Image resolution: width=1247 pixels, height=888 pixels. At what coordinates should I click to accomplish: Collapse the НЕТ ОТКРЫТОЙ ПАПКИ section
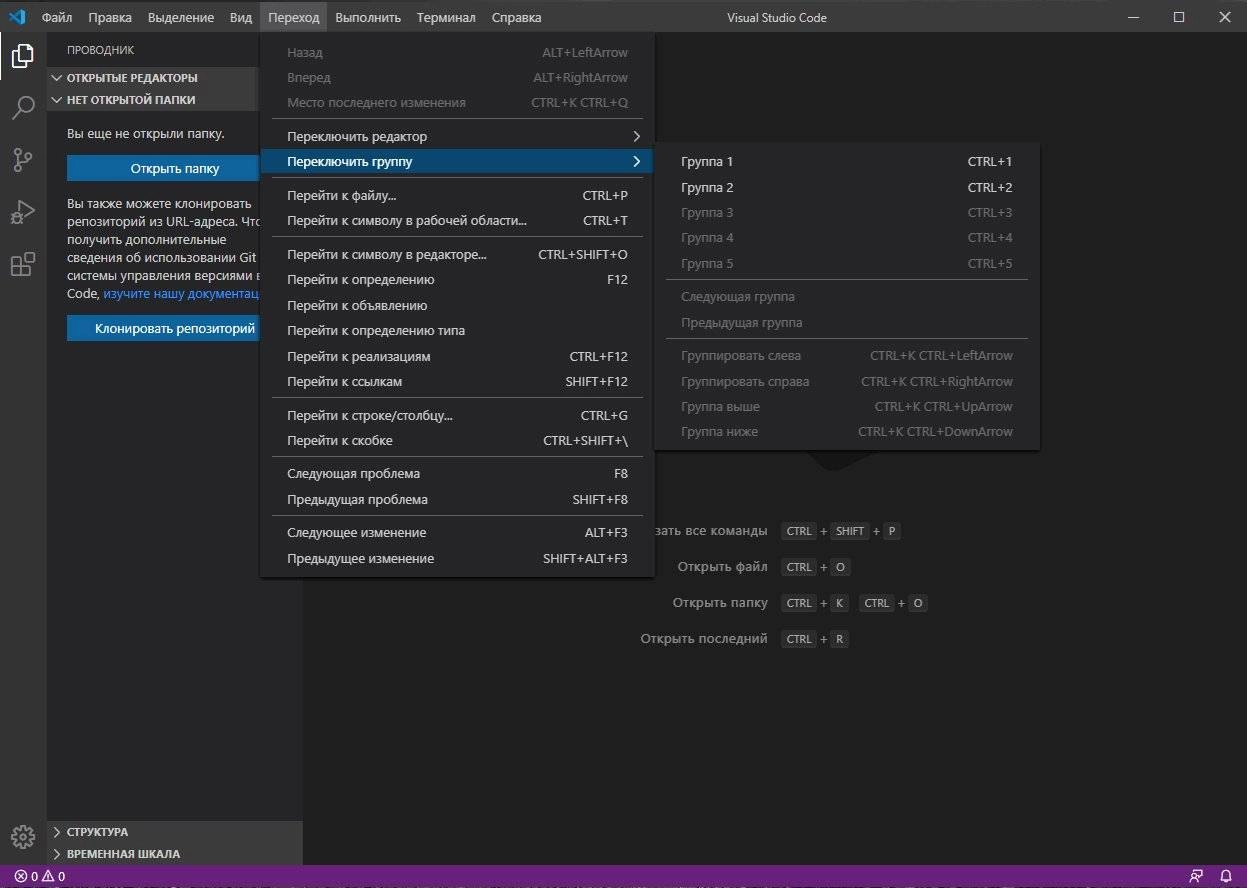[x=153, y=100]
